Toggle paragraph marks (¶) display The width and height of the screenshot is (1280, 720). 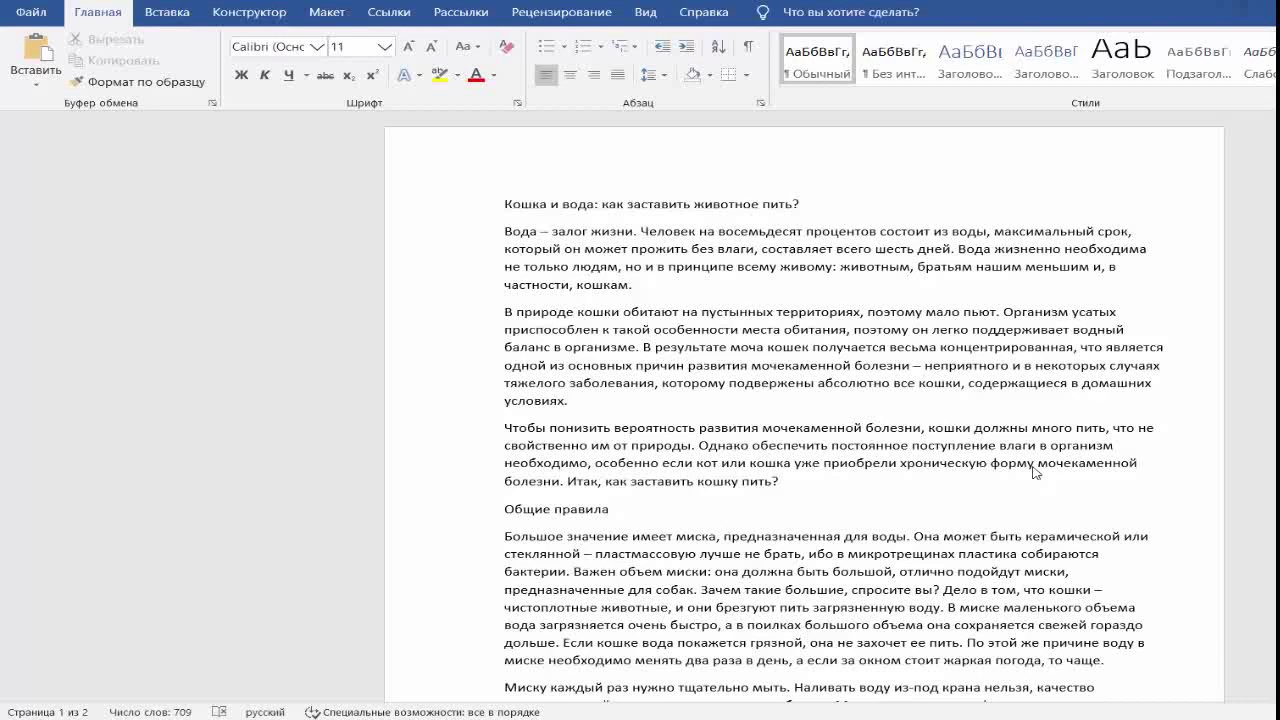tap(748, 47)
